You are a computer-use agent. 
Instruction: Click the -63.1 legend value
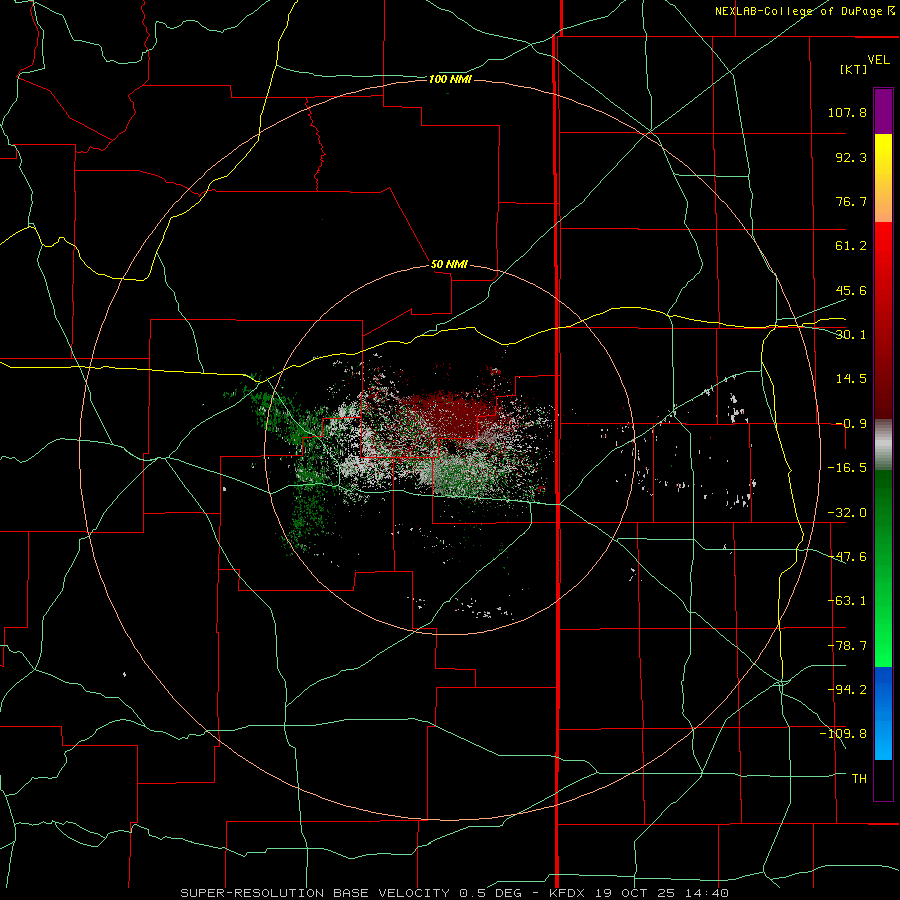pyautogui.click(x=847, y=601)
